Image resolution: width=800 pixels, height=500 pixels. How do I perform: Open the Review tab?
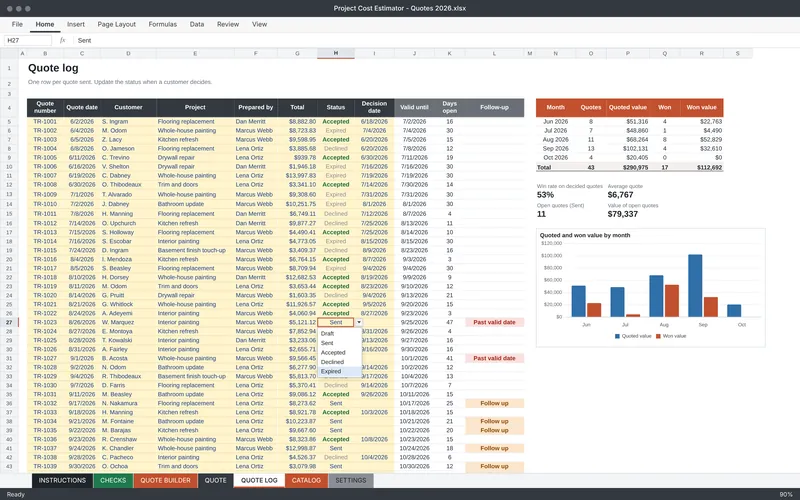(x=228, y=24)
